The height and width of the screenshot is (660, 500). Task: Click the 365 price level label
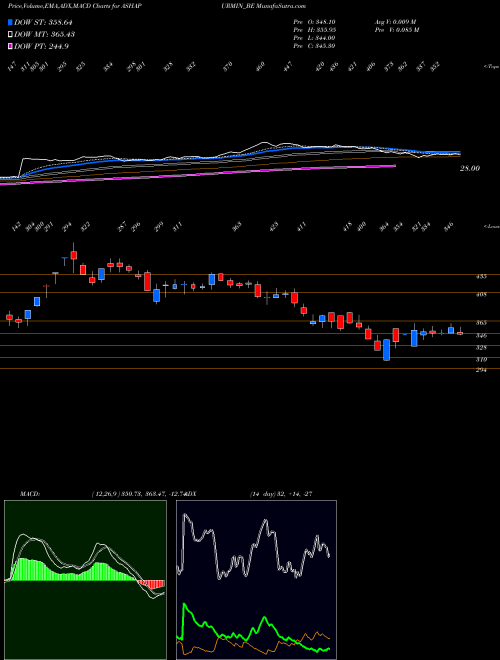[x=481, y=322]
